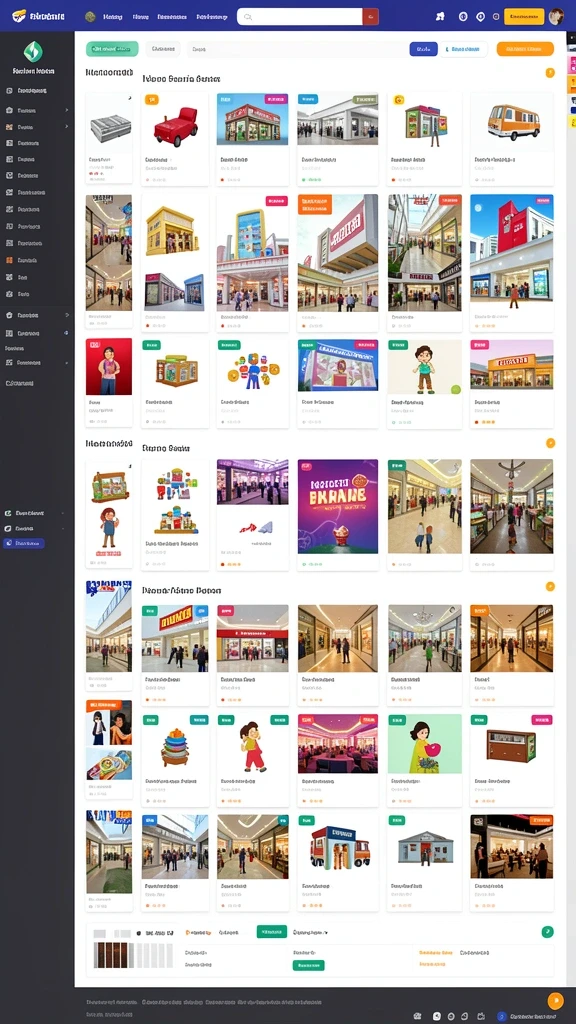Click the white puzzle-like icon in header right
This screenshot has width=576, height=1024.
440,17
